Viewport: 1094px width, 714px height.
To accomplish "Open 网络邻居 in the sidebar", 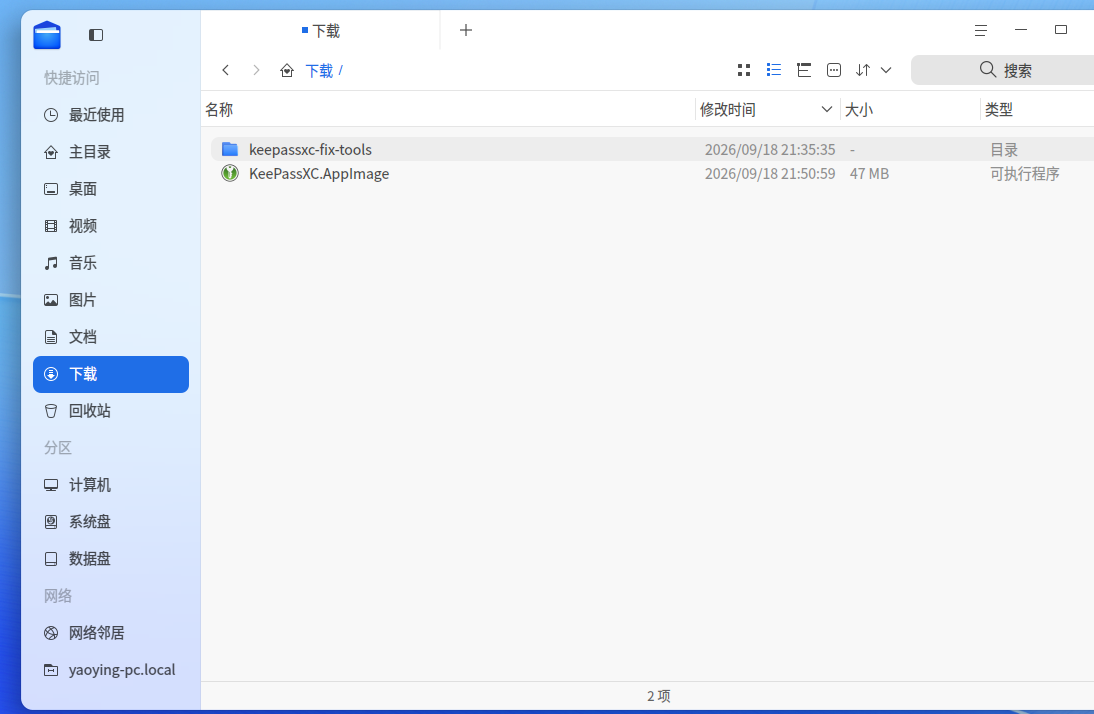I will tap(111, 632).
